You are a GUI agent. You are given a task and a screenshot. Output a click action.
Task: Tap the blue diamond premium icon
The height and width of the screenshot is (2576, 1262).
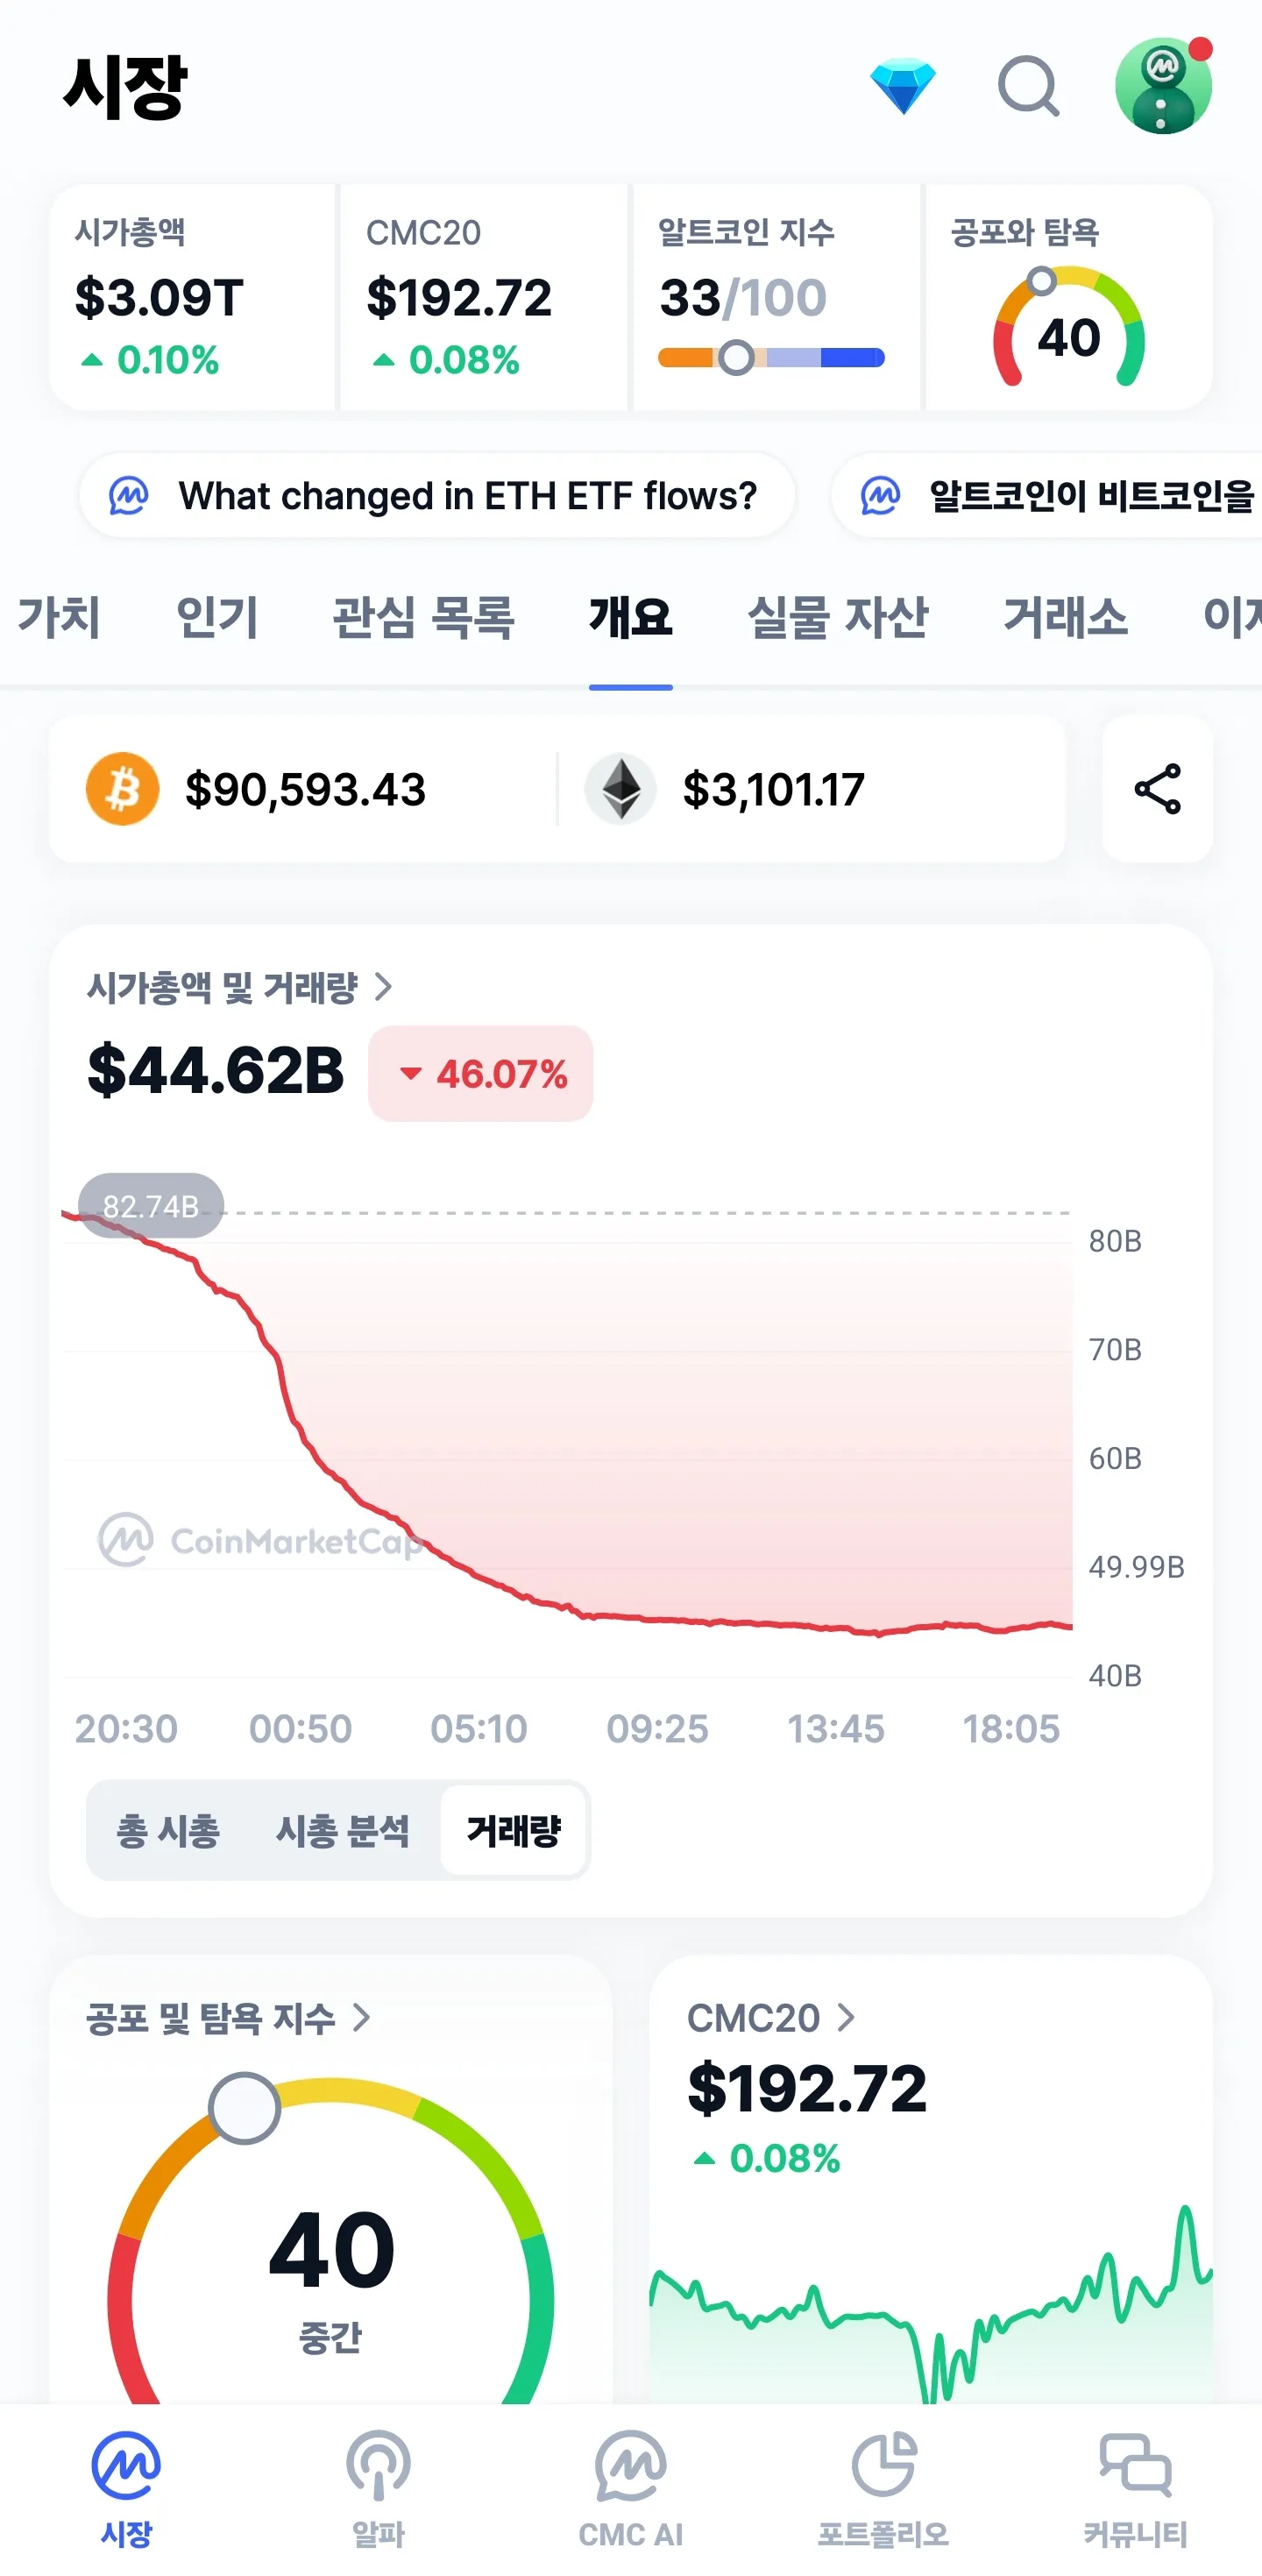pyautogui.click(x=902, y=86)
